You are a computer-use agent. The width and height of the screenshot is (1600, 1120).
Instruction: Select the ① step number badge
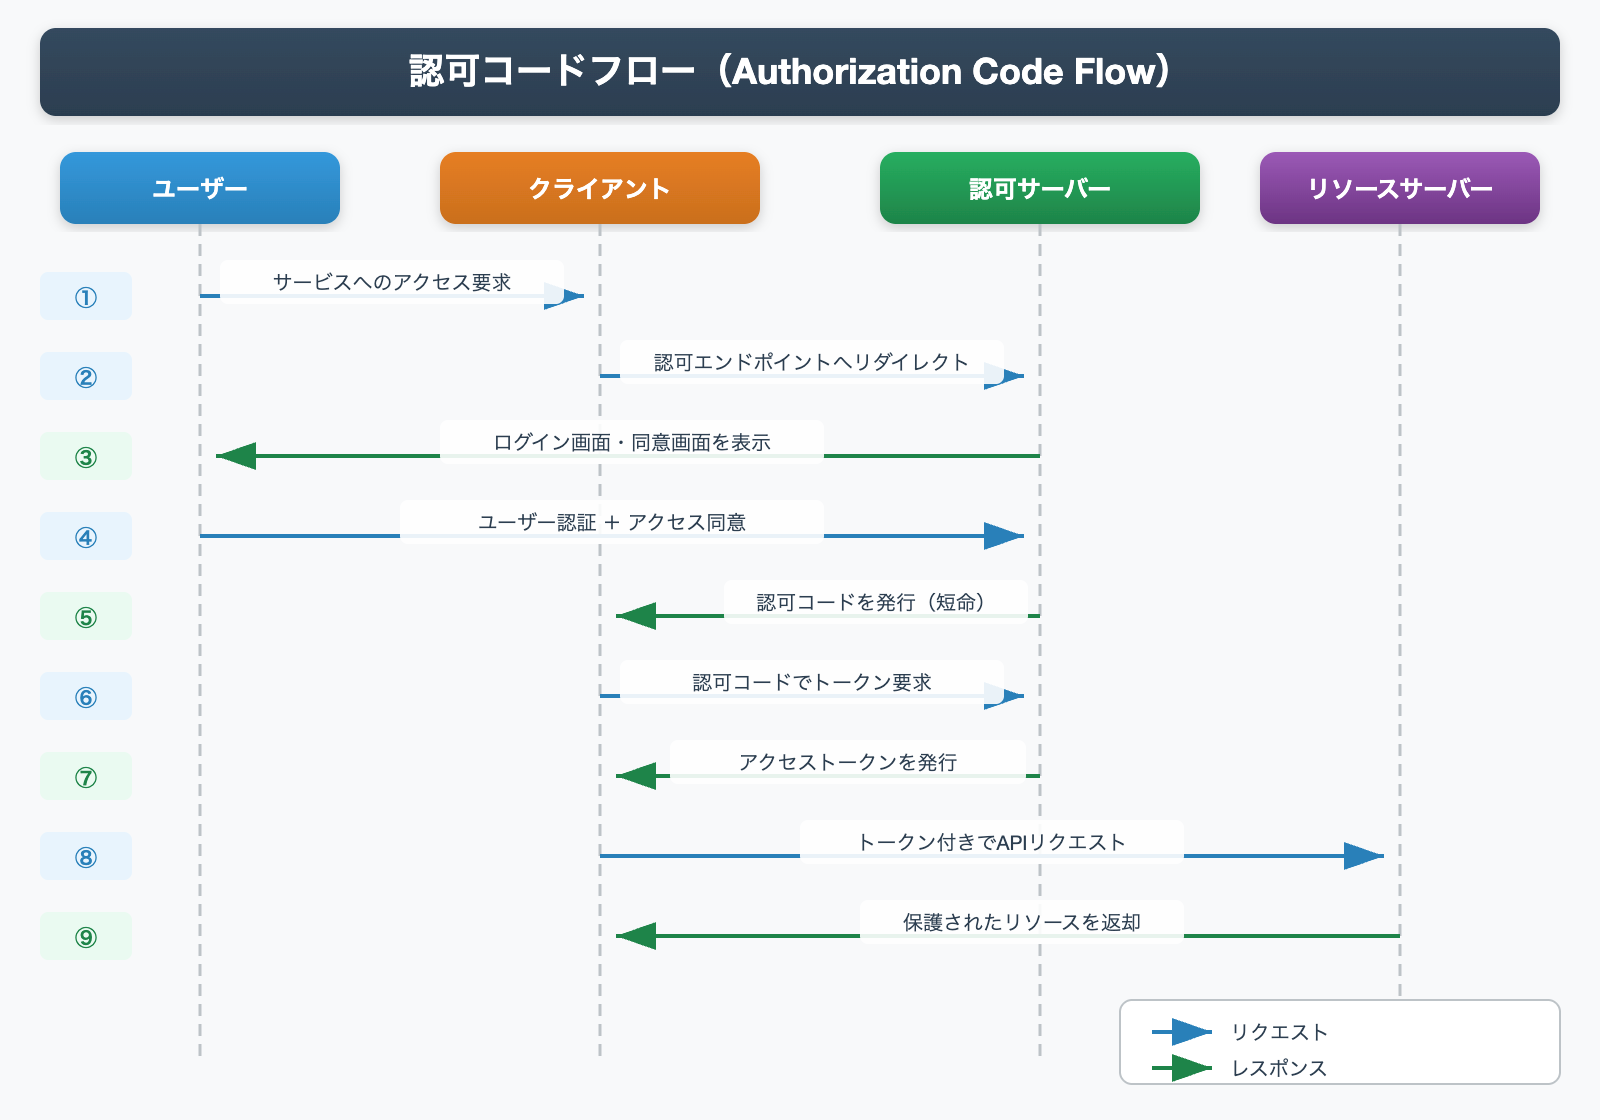pyautogui.click(x=85, y=296)
